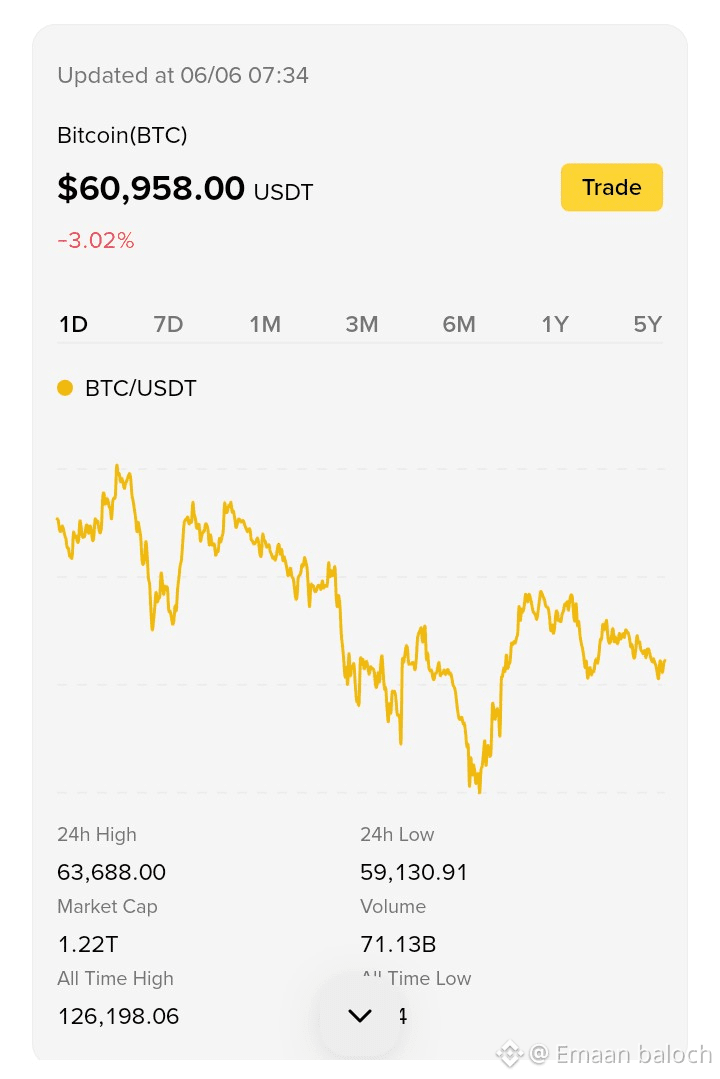Click the Bitcoin(BTC) title

[122, 135]
